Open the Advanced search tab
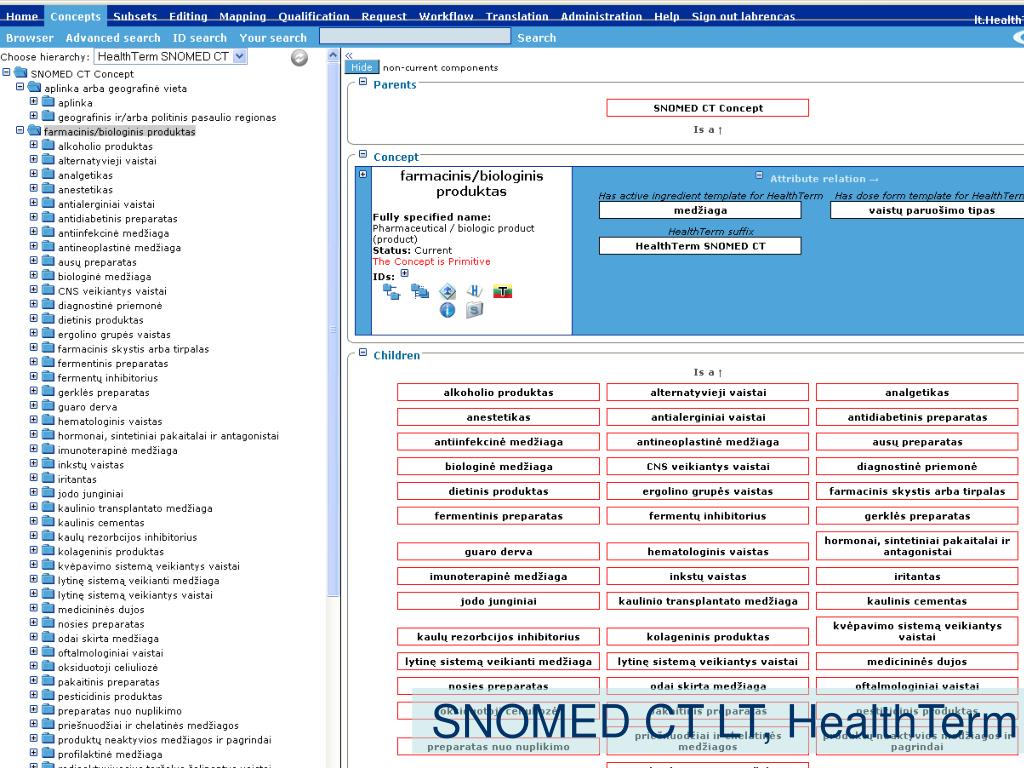Image resolution: width=1024 pixels, height=768 pixels. tap(112, 38)
